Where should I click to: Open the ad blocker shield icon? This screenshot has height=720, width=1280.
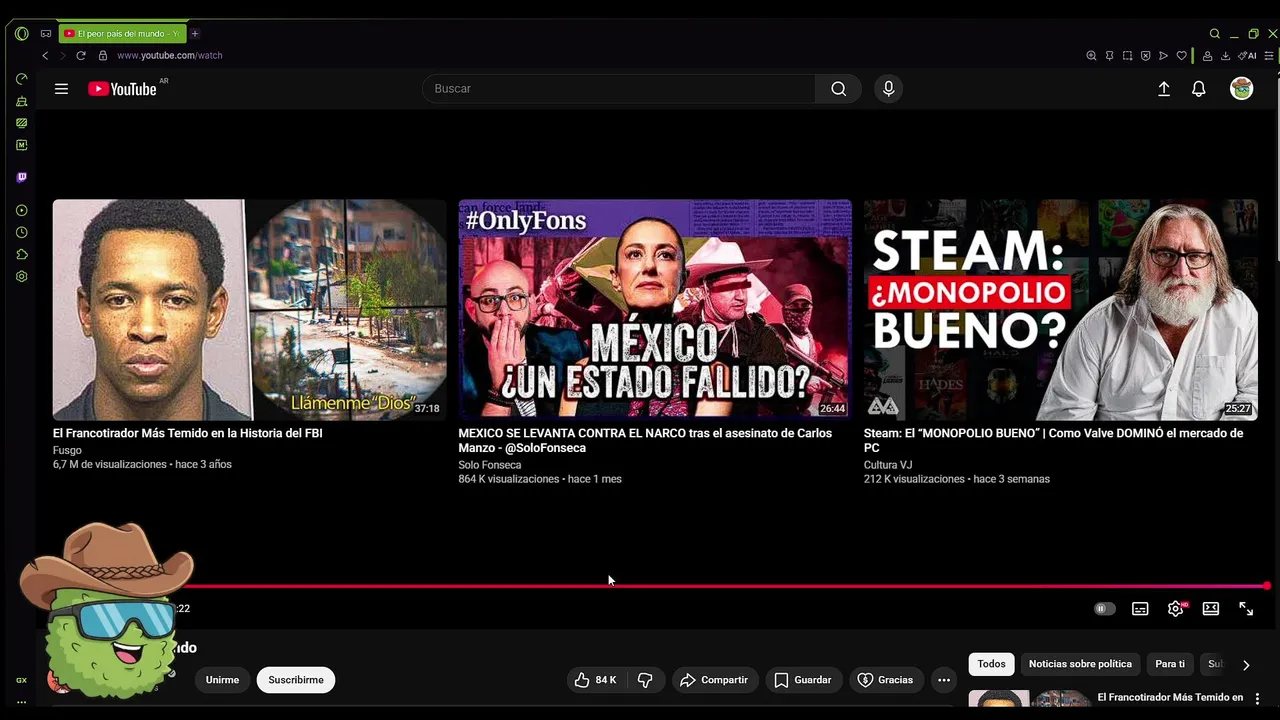(1145, 55)
